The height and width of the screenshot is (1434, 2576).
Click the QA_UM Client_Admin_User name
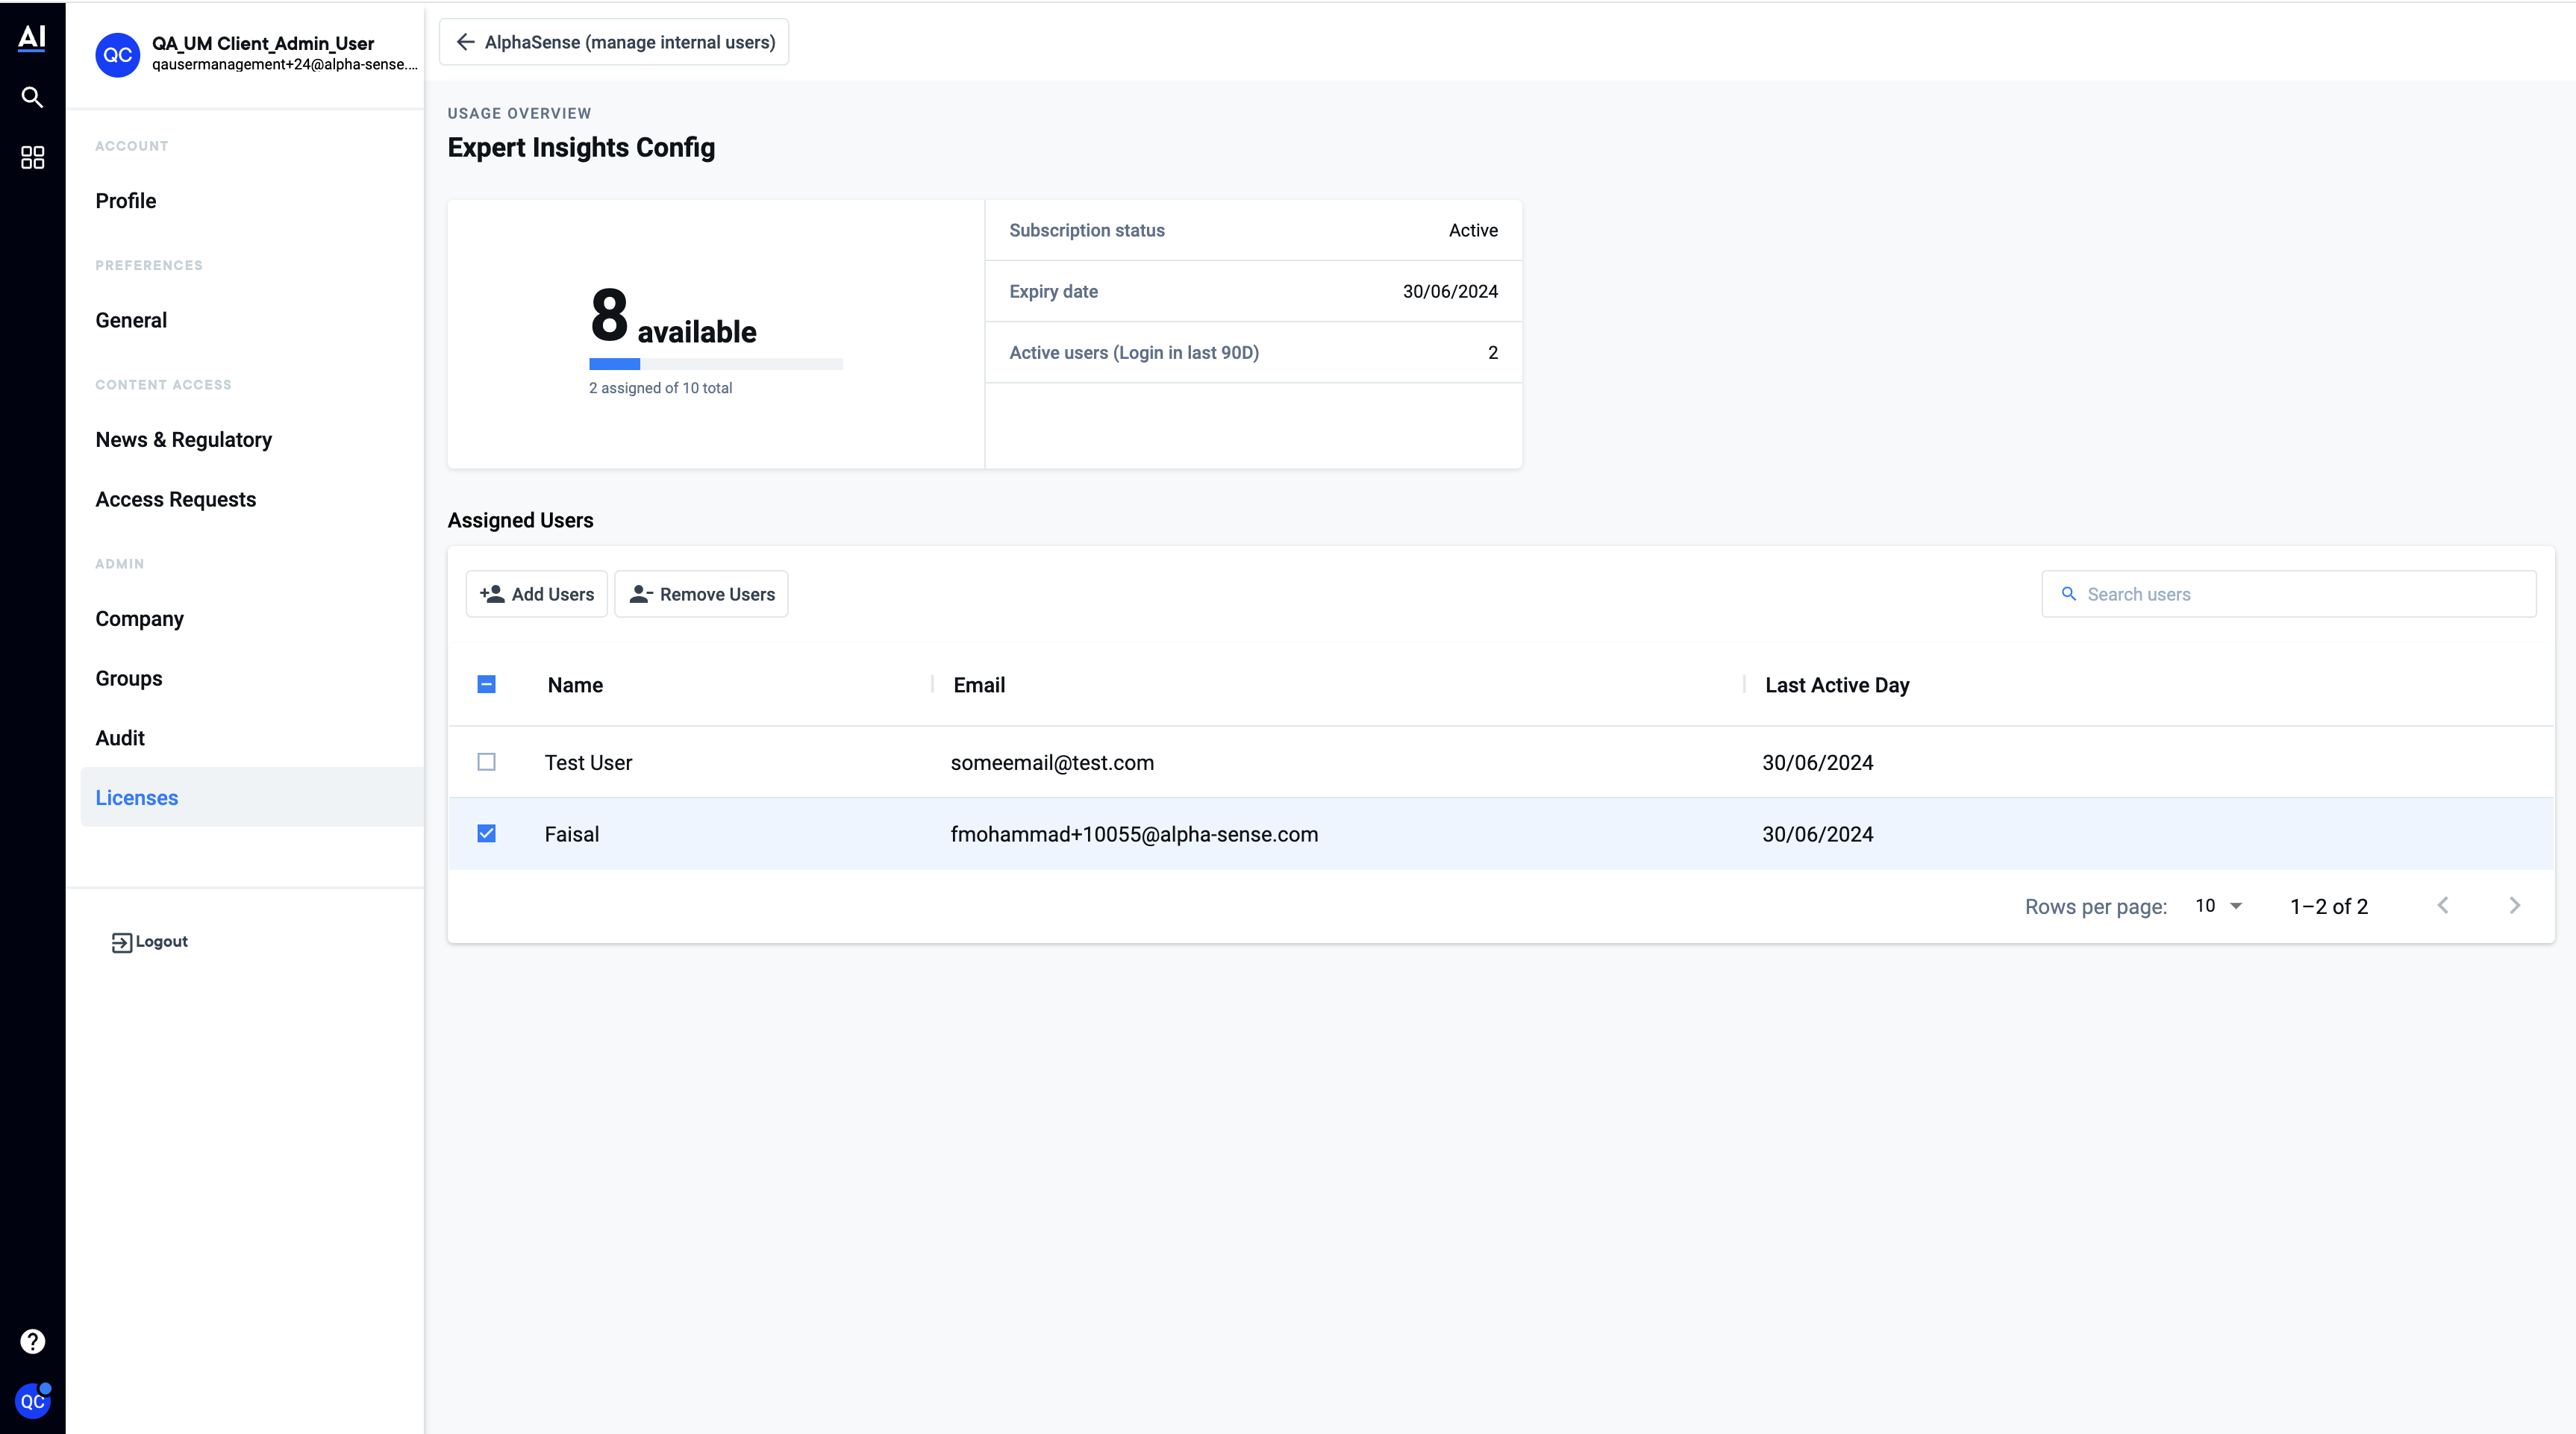263,43
